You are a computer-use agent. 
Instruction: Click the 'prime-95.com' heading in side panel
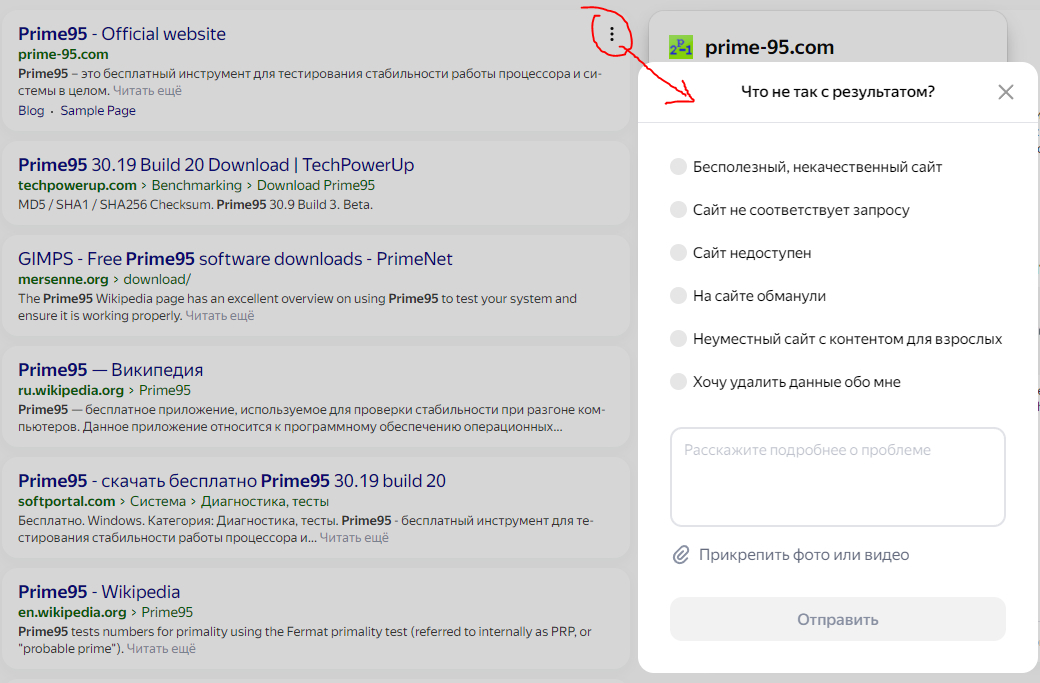[x=769, y=47]
